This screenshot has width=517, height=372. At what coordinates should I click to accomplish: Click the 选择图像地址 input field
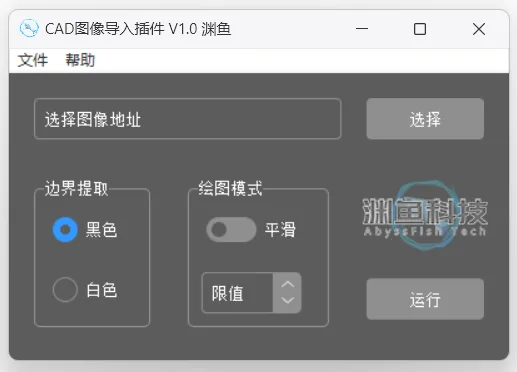click(x=188, y=119)
